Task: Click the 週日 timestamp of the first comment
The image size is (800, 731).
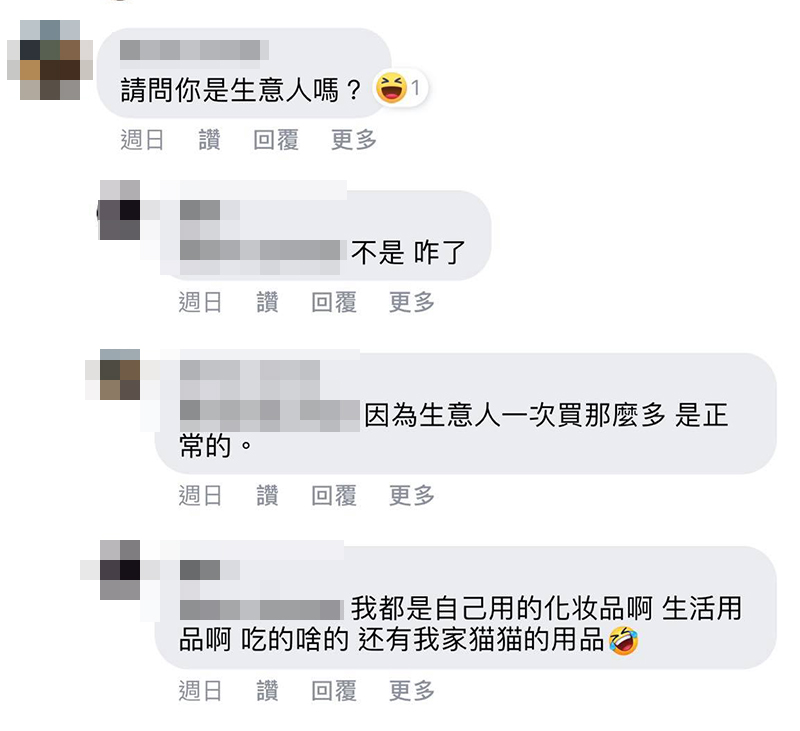Action: pos(142,140)
